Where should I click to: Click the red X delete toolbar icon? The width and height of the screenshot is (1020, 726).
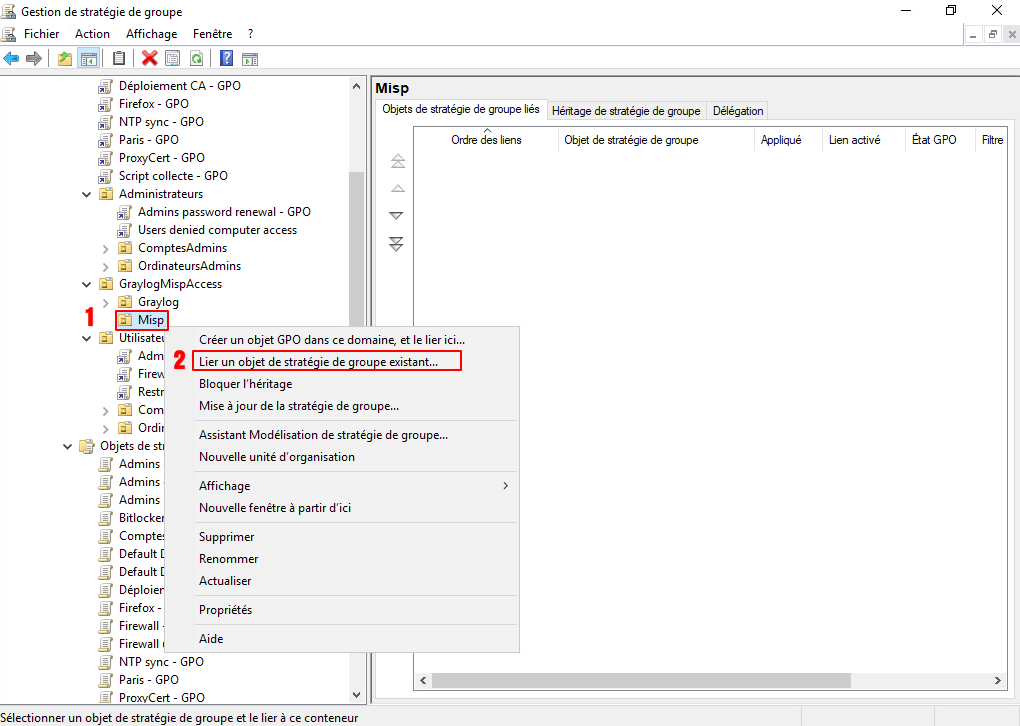click(x=150, y=58)
